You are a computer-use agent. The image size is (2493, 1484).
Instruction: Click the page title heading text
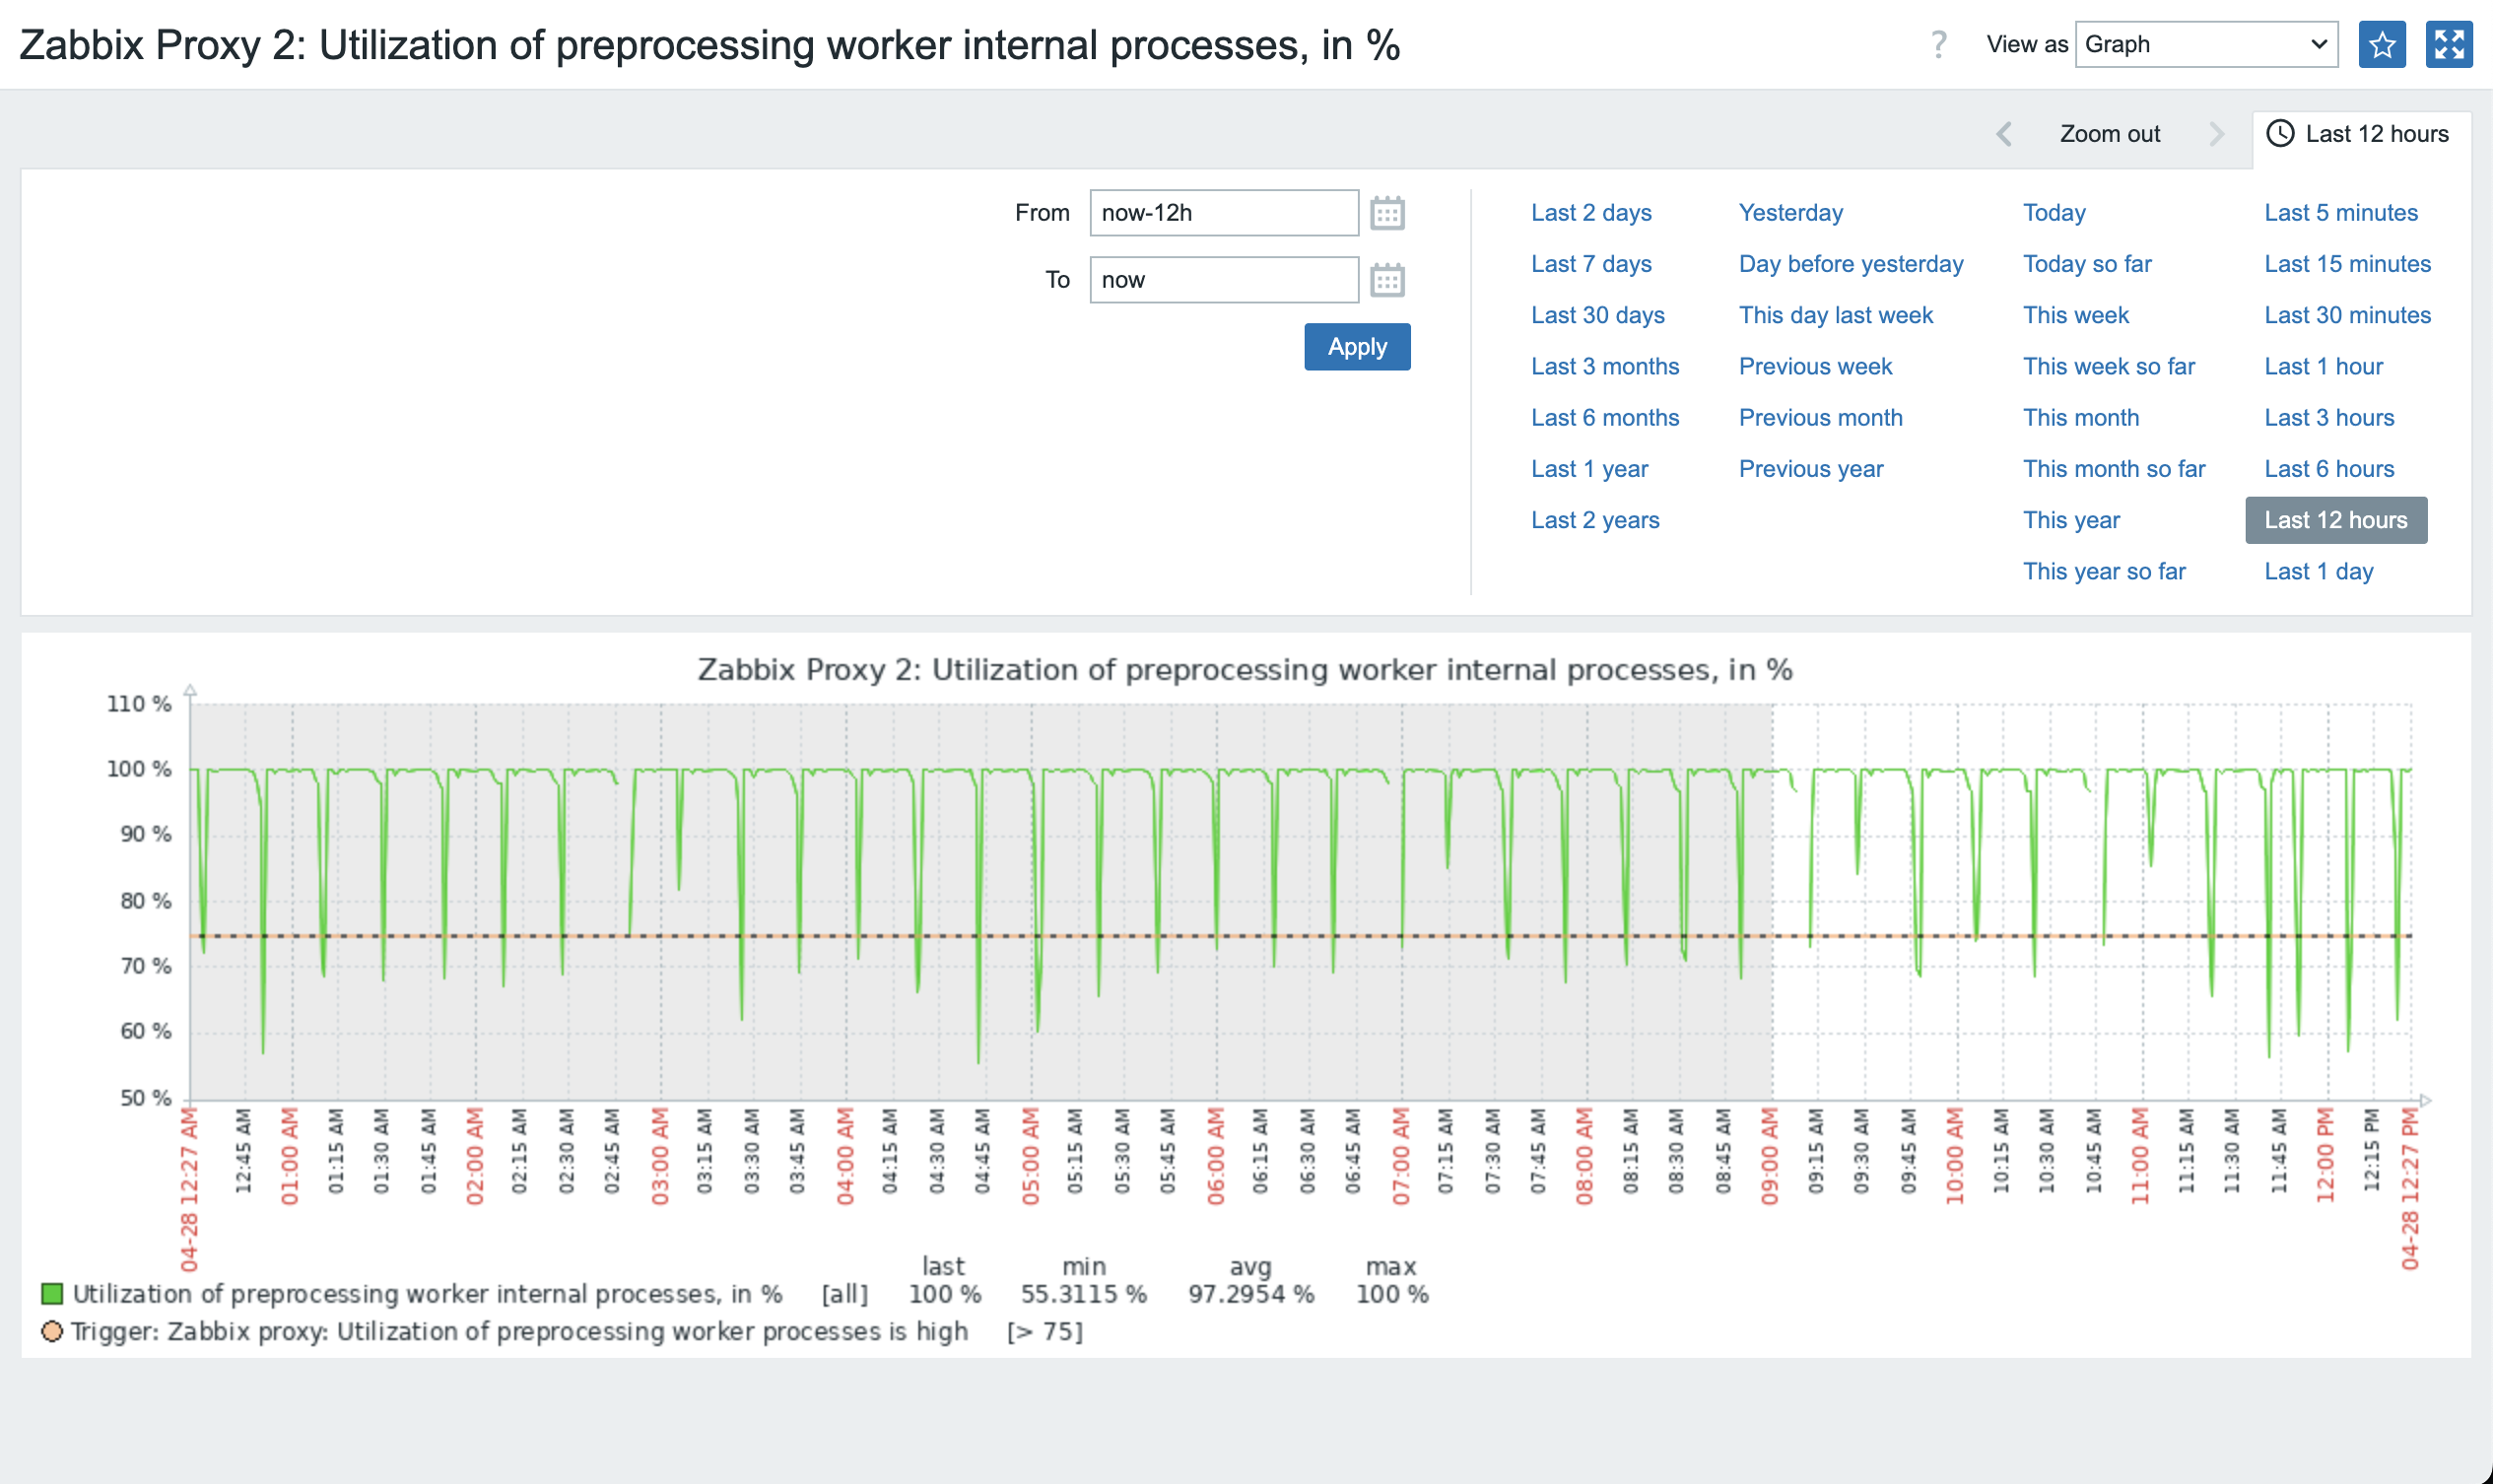(709, 45)
